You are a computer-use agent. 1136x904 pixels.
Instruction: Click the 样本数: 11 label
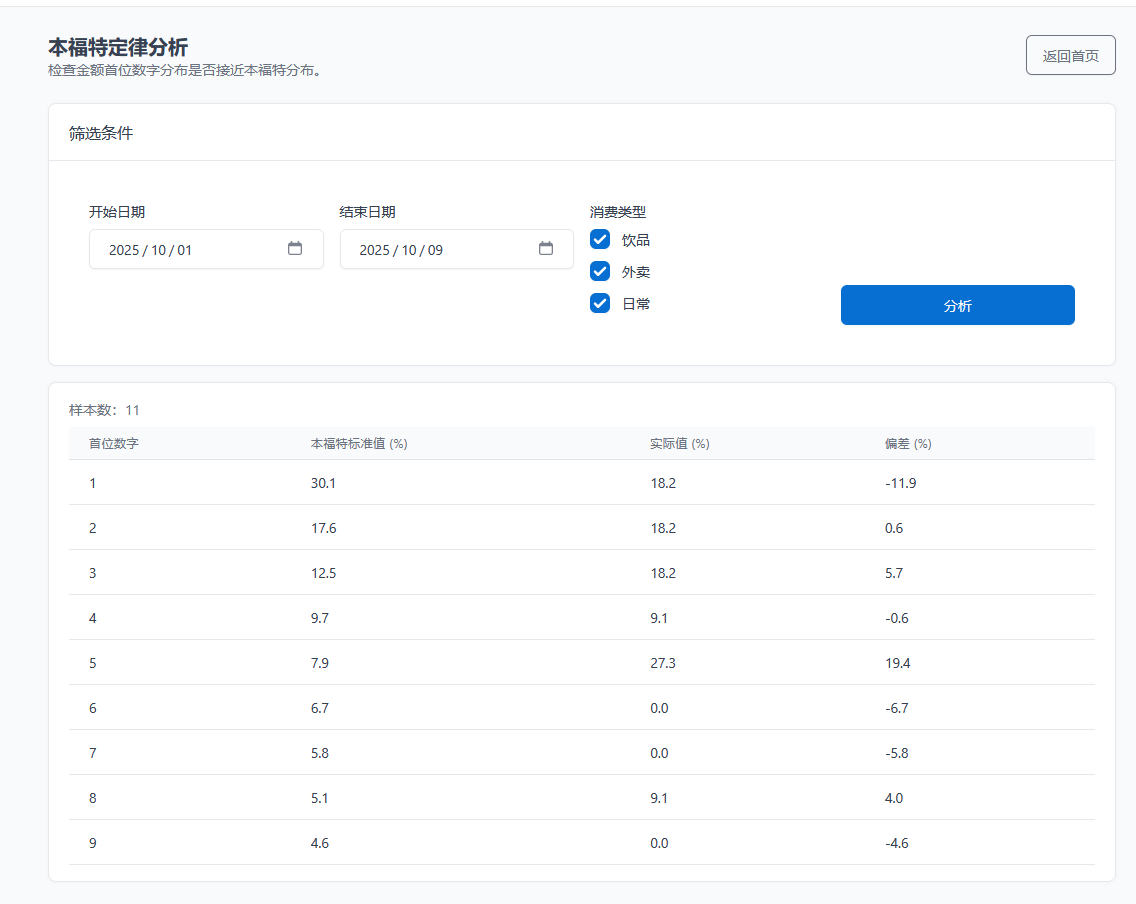coord(105,410)
